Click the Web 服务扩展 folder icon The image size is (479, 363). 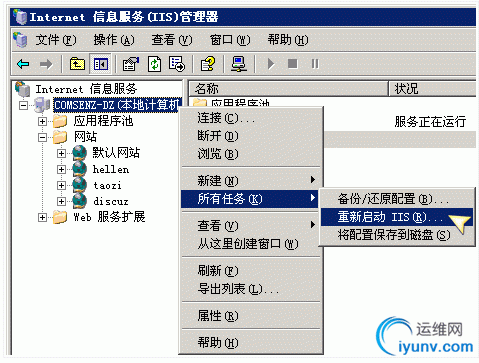[x=60, y=217]
